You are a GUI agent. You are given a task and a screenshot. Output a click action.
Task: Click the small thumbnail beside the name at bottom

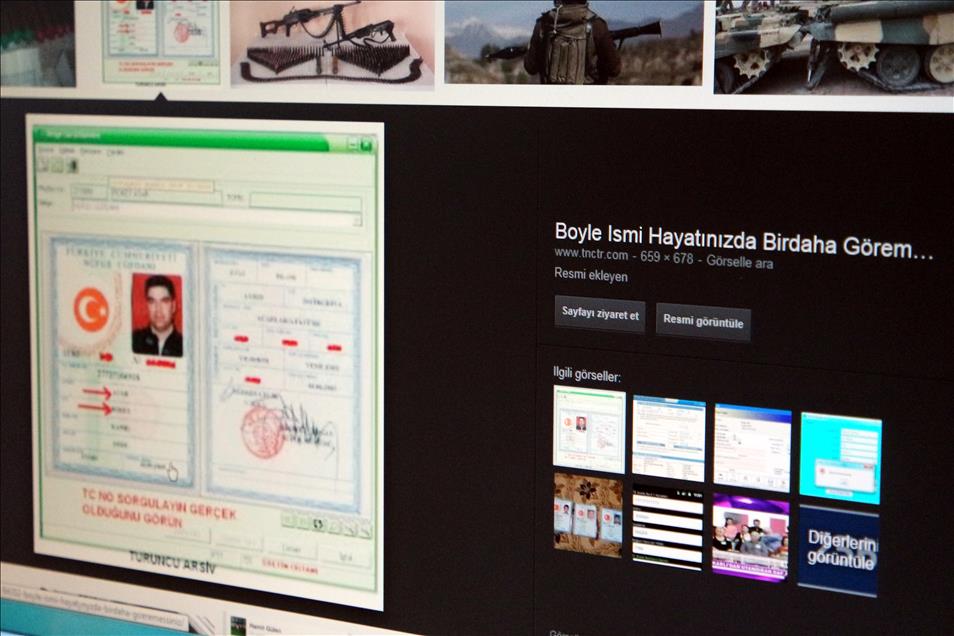[x=238, y=625]
